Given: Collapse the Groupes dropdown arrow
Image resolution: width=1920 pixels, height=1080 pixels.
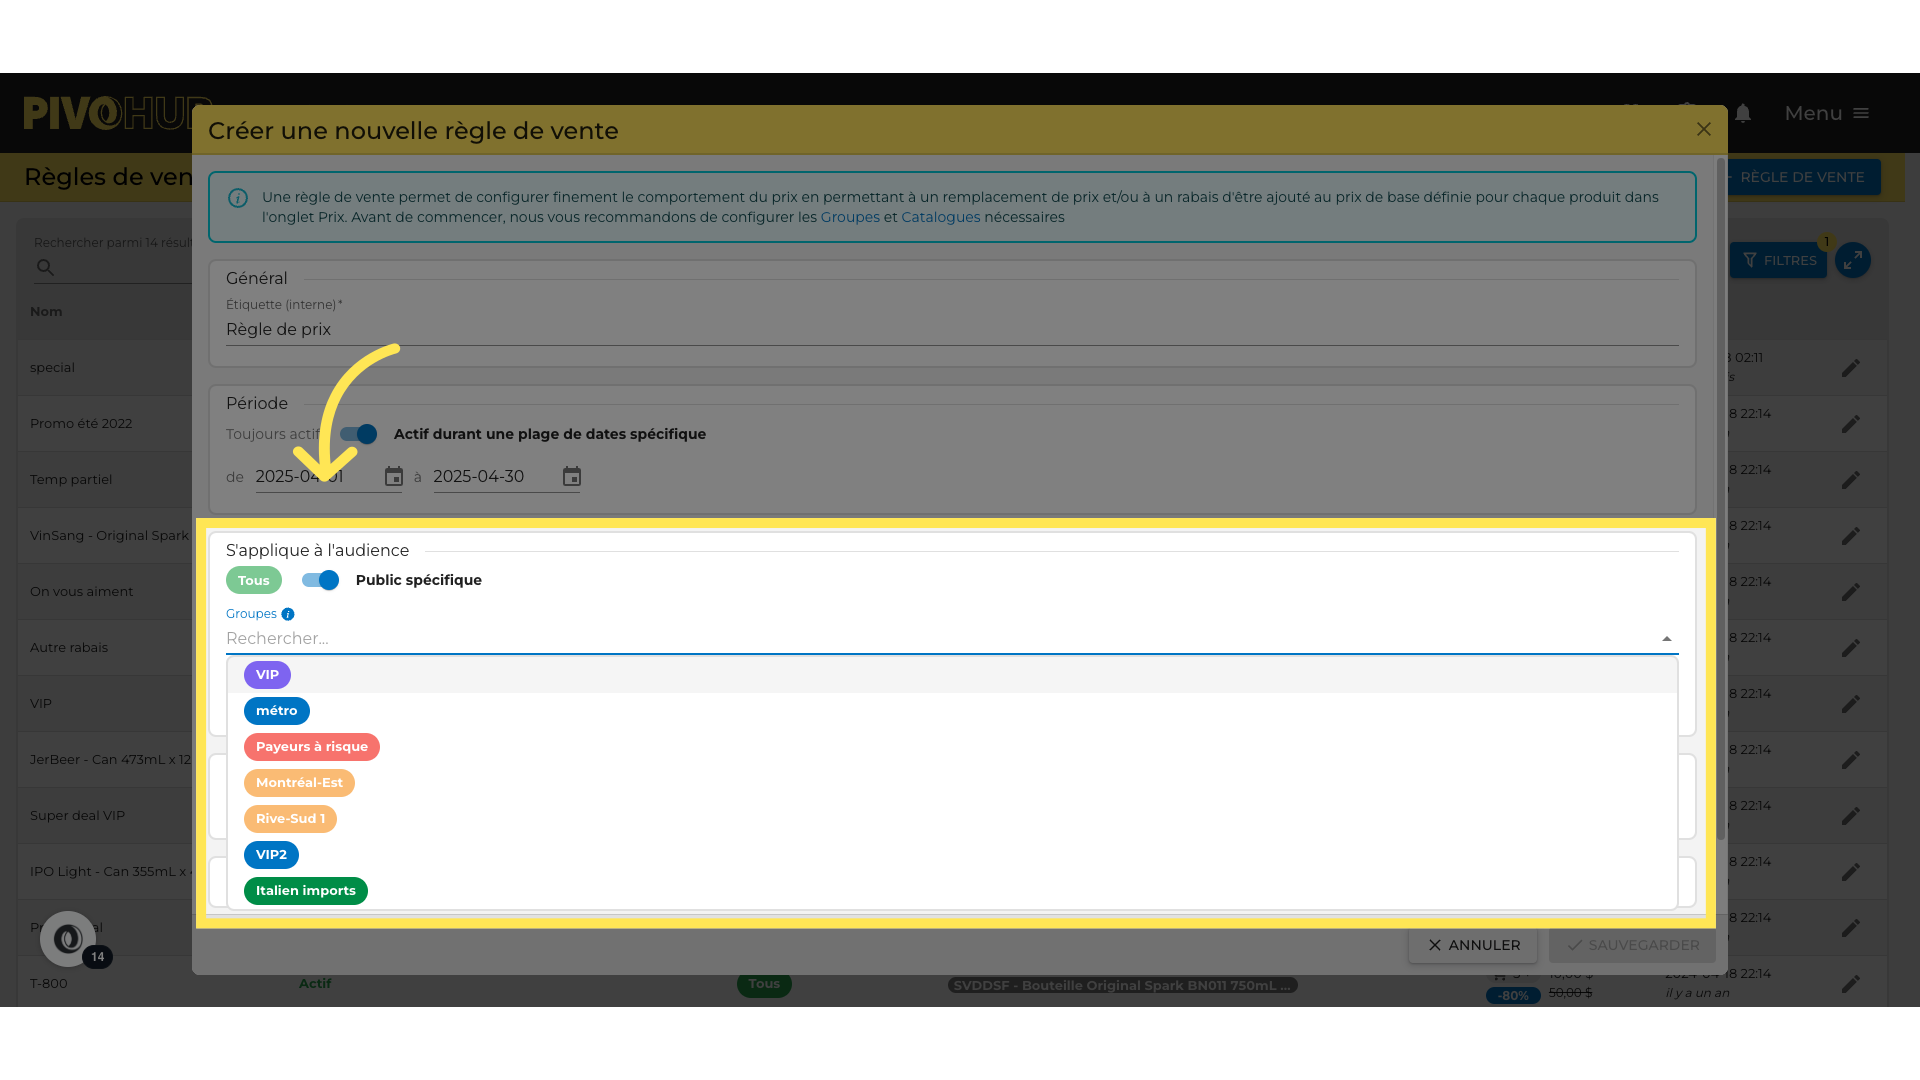Looking at the screenshot, I should [1666, 639].
